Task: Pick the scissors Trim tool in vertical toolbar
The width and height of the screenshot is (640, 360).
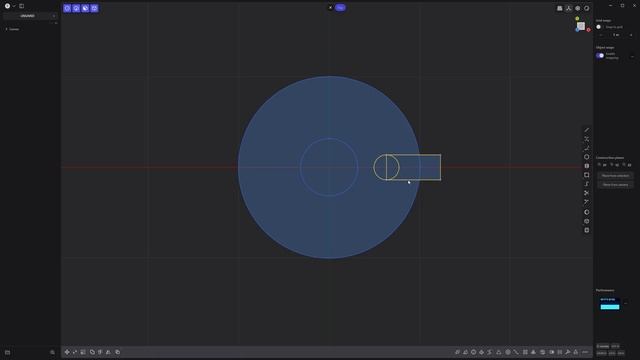Action: [x=587, y=193]
